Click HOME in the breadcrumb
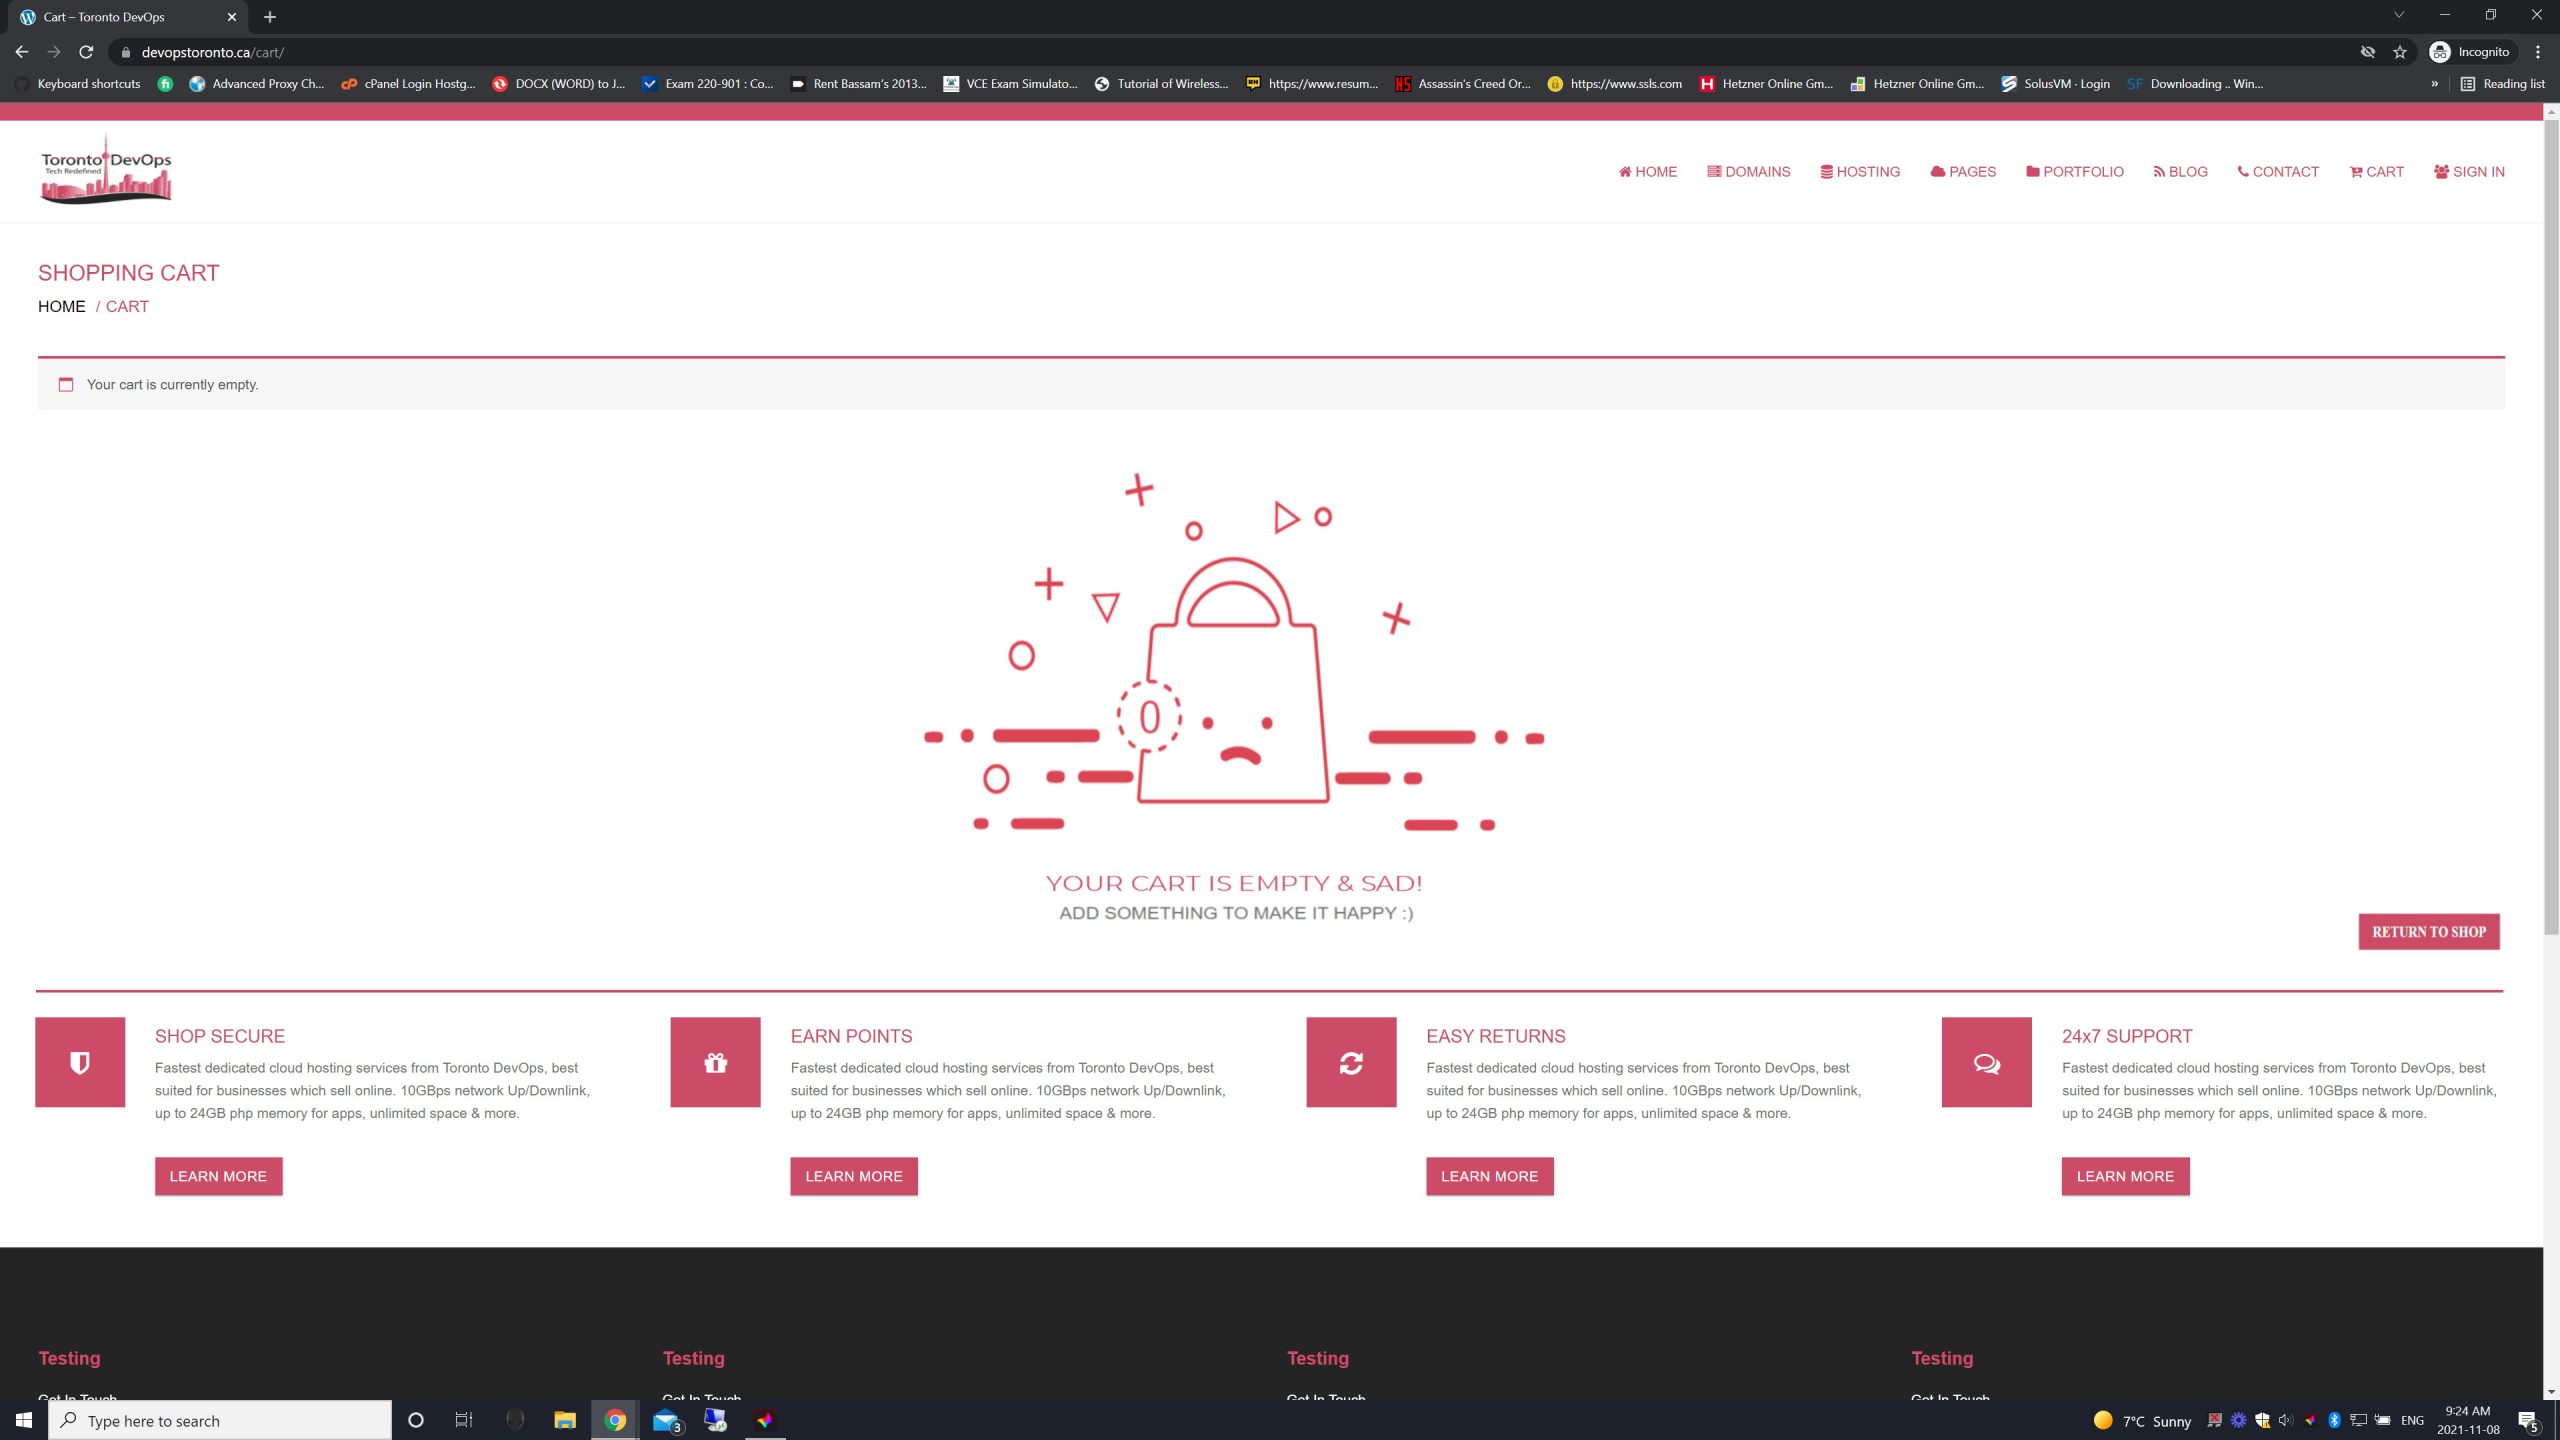This screenshot has width=2560, height=1440. pos(62,307)
